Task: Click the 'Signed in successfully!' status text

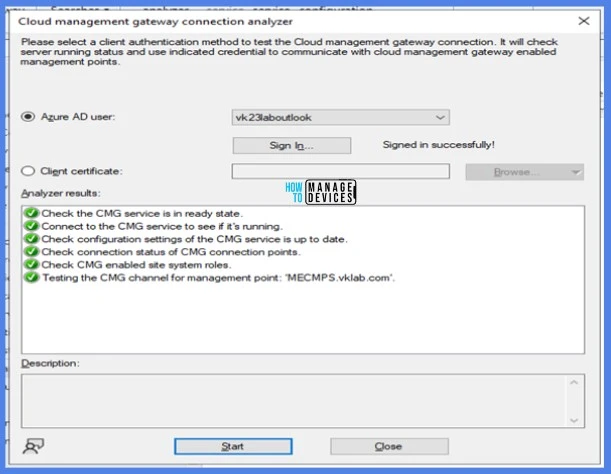Action: click(439, 145)
